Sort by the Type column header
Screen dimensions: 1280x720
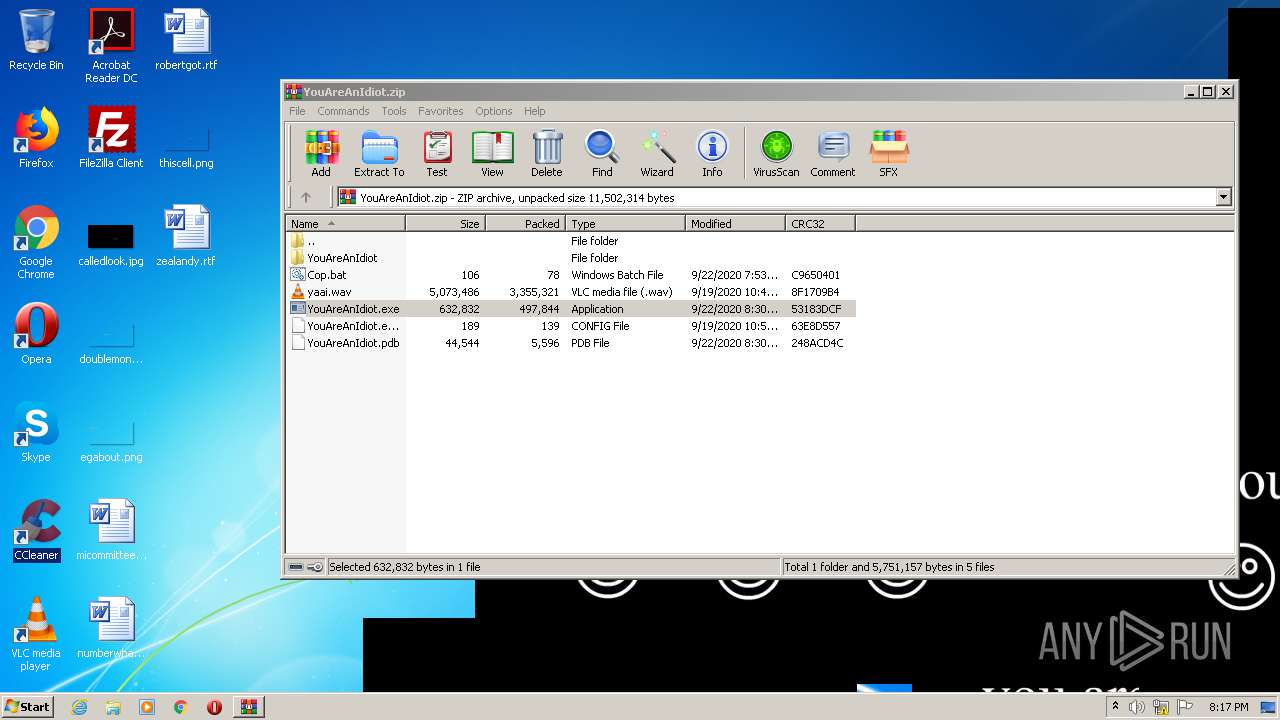[626, 224]
